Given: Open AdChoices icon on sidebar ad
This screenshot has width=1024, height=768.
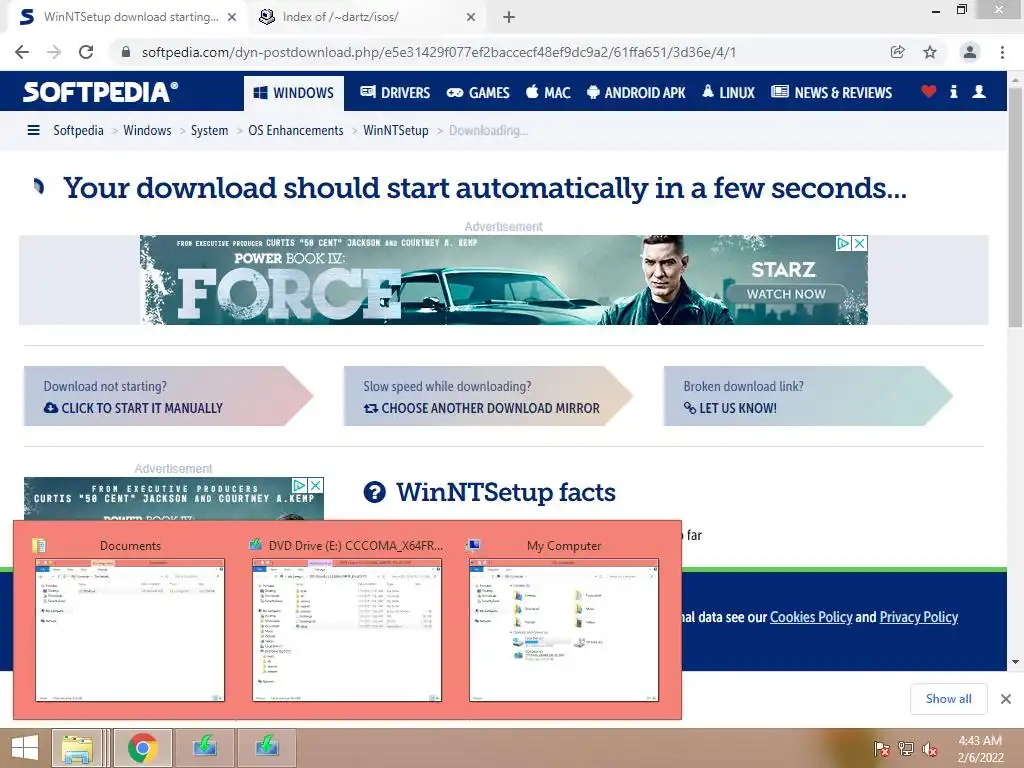Looking at the screenshot, I should pyautogui.click(x=299, y=485).
